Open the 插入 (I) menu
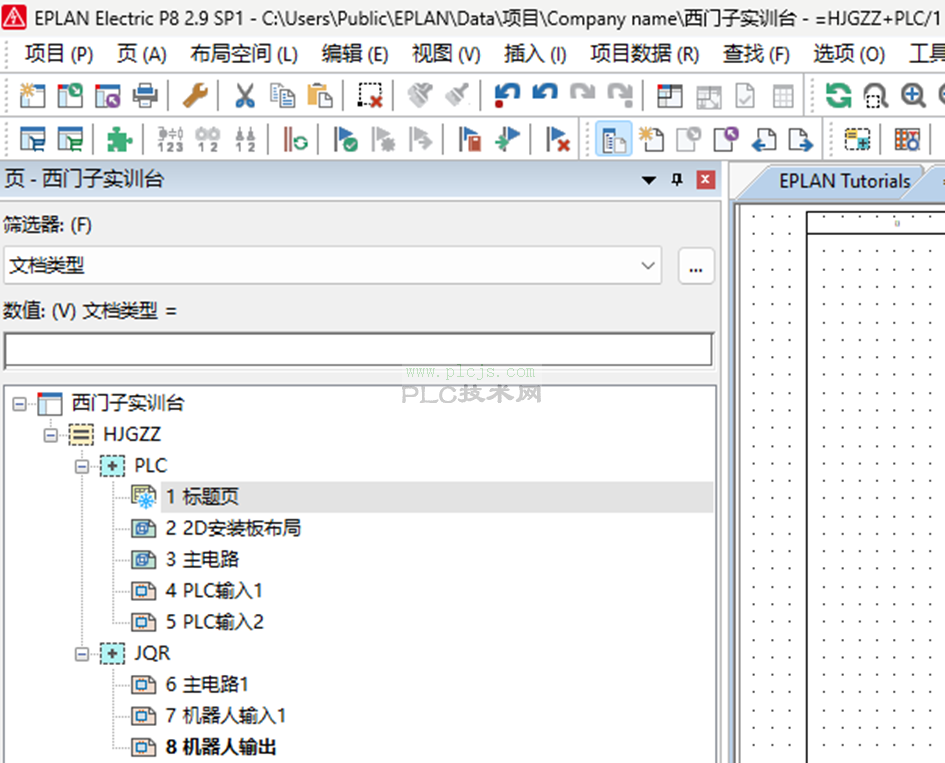The image size is (945, 763). point(535,54)
